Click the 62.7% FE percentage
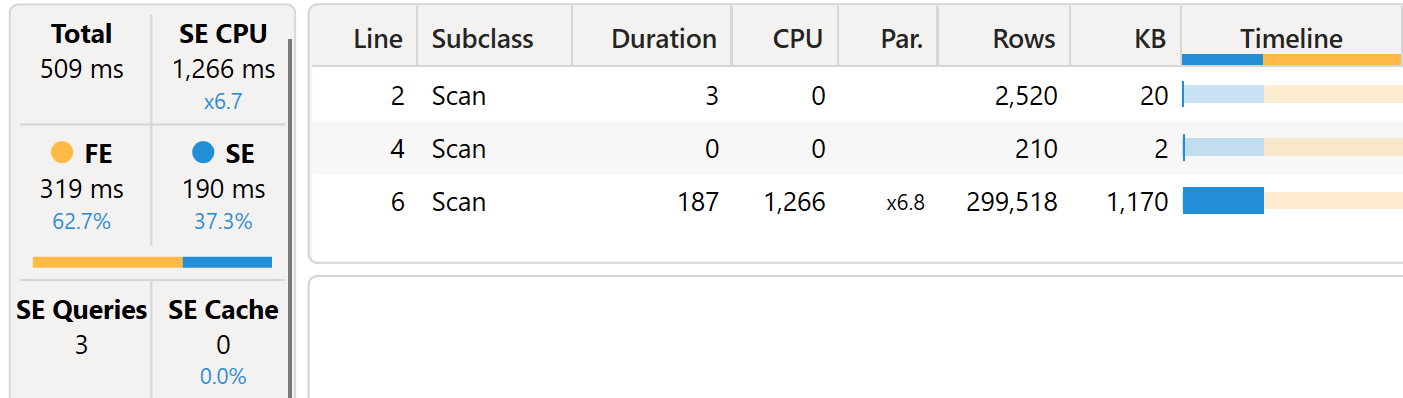1403x398 pixels. coord(82,221)
